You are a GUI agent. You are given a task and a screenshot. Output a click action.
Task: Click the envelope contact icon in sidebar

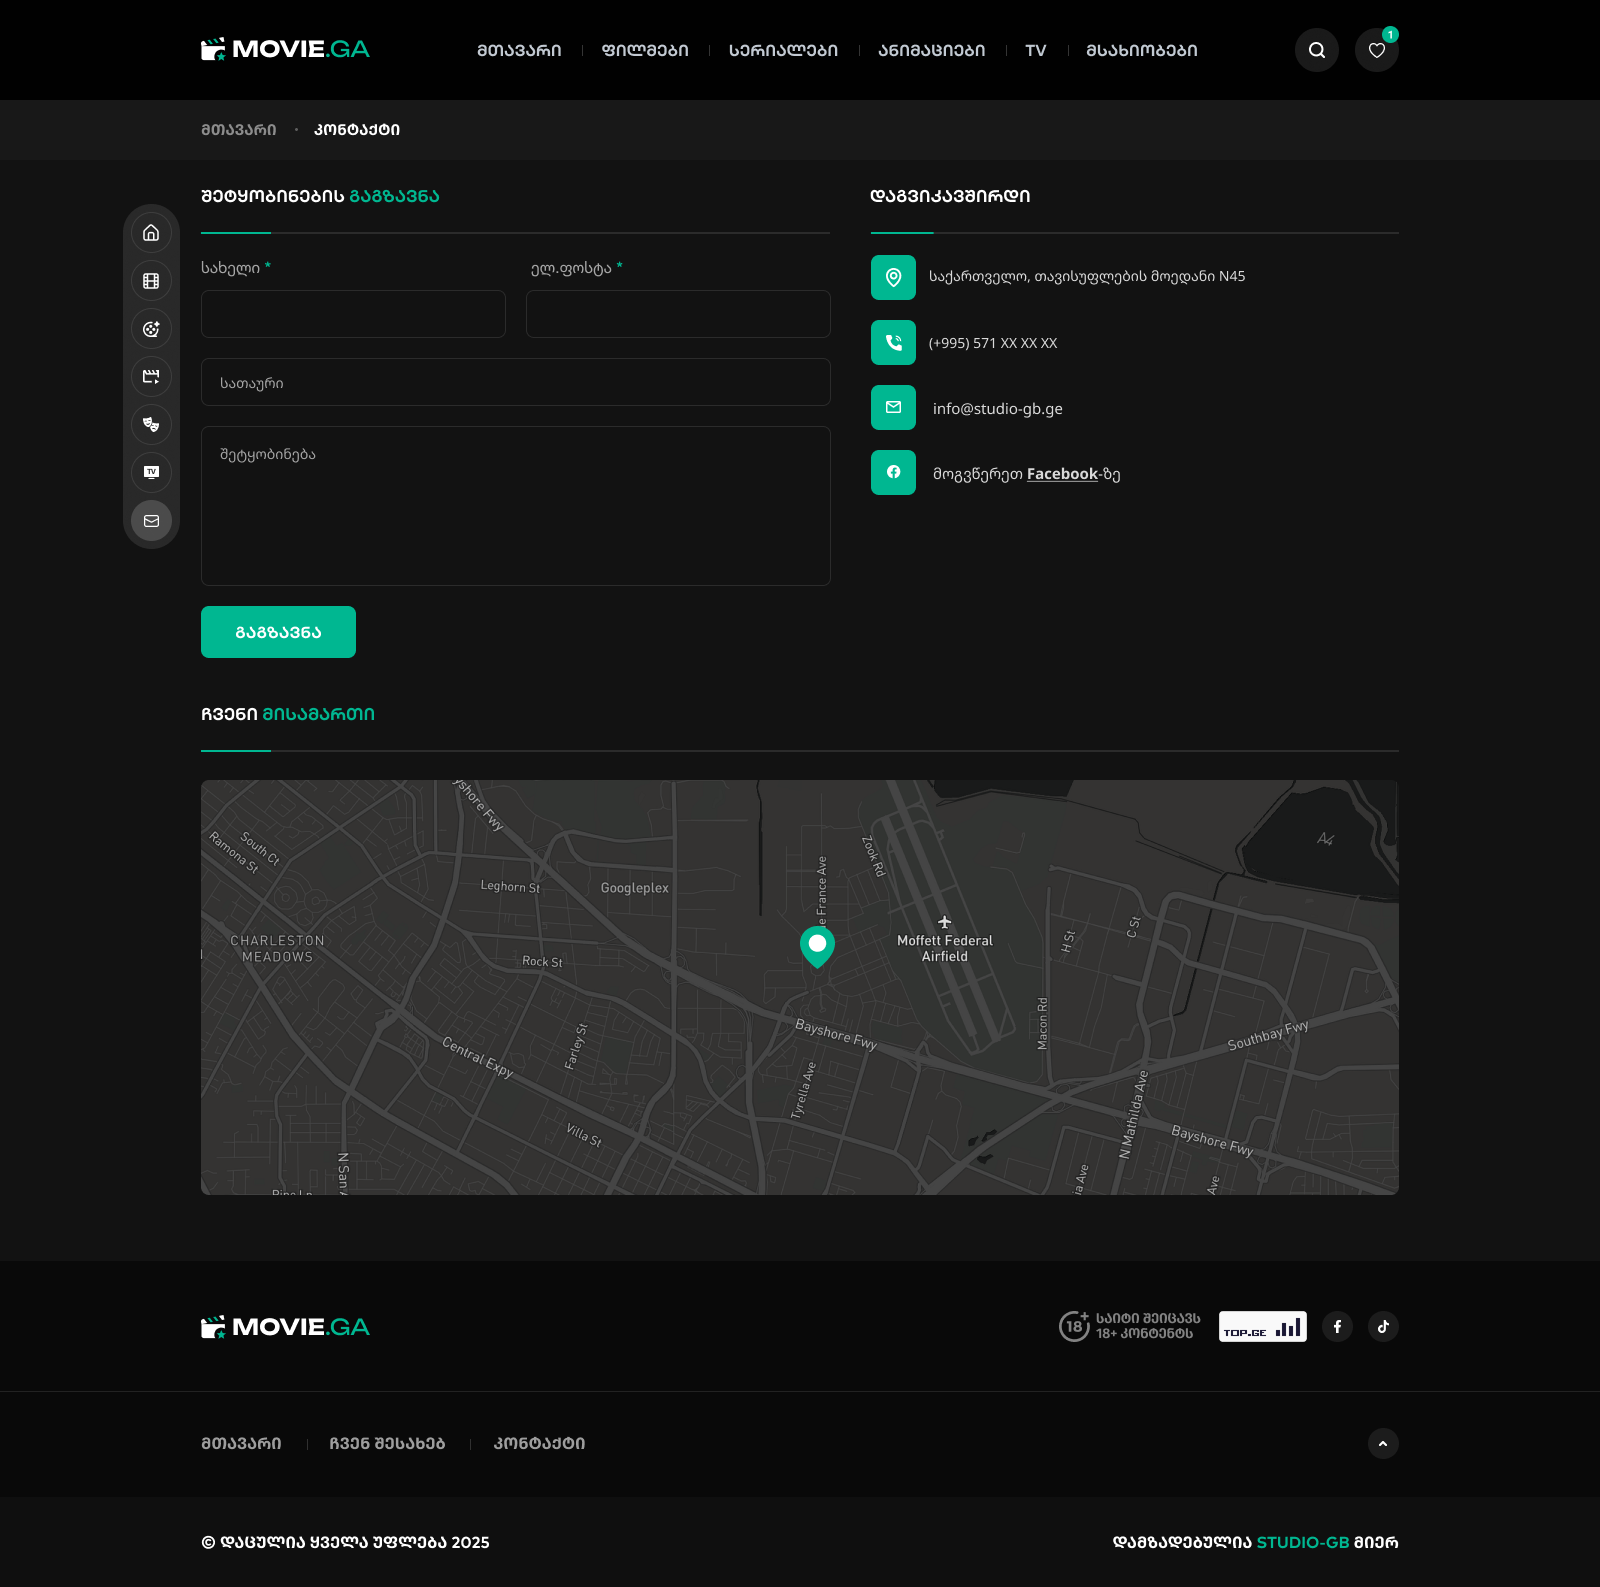click(x=151, y=521)
